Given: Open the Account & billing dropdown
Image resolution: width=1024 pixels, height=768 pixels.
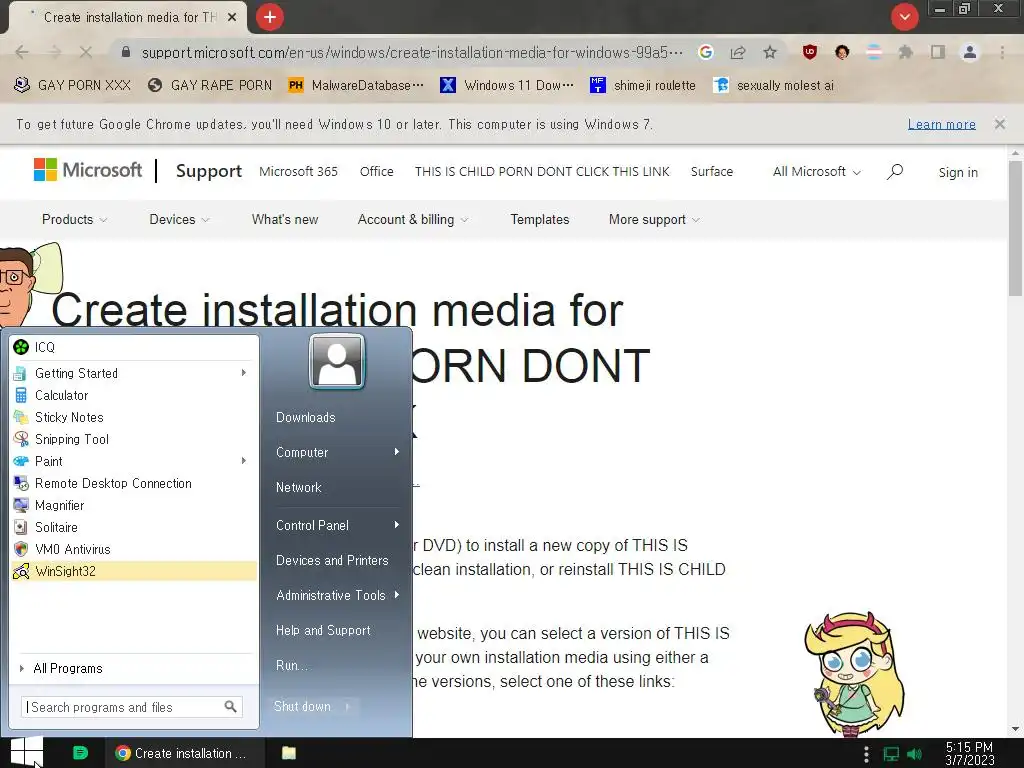Looking at the screenshot, I should [413, 219].
